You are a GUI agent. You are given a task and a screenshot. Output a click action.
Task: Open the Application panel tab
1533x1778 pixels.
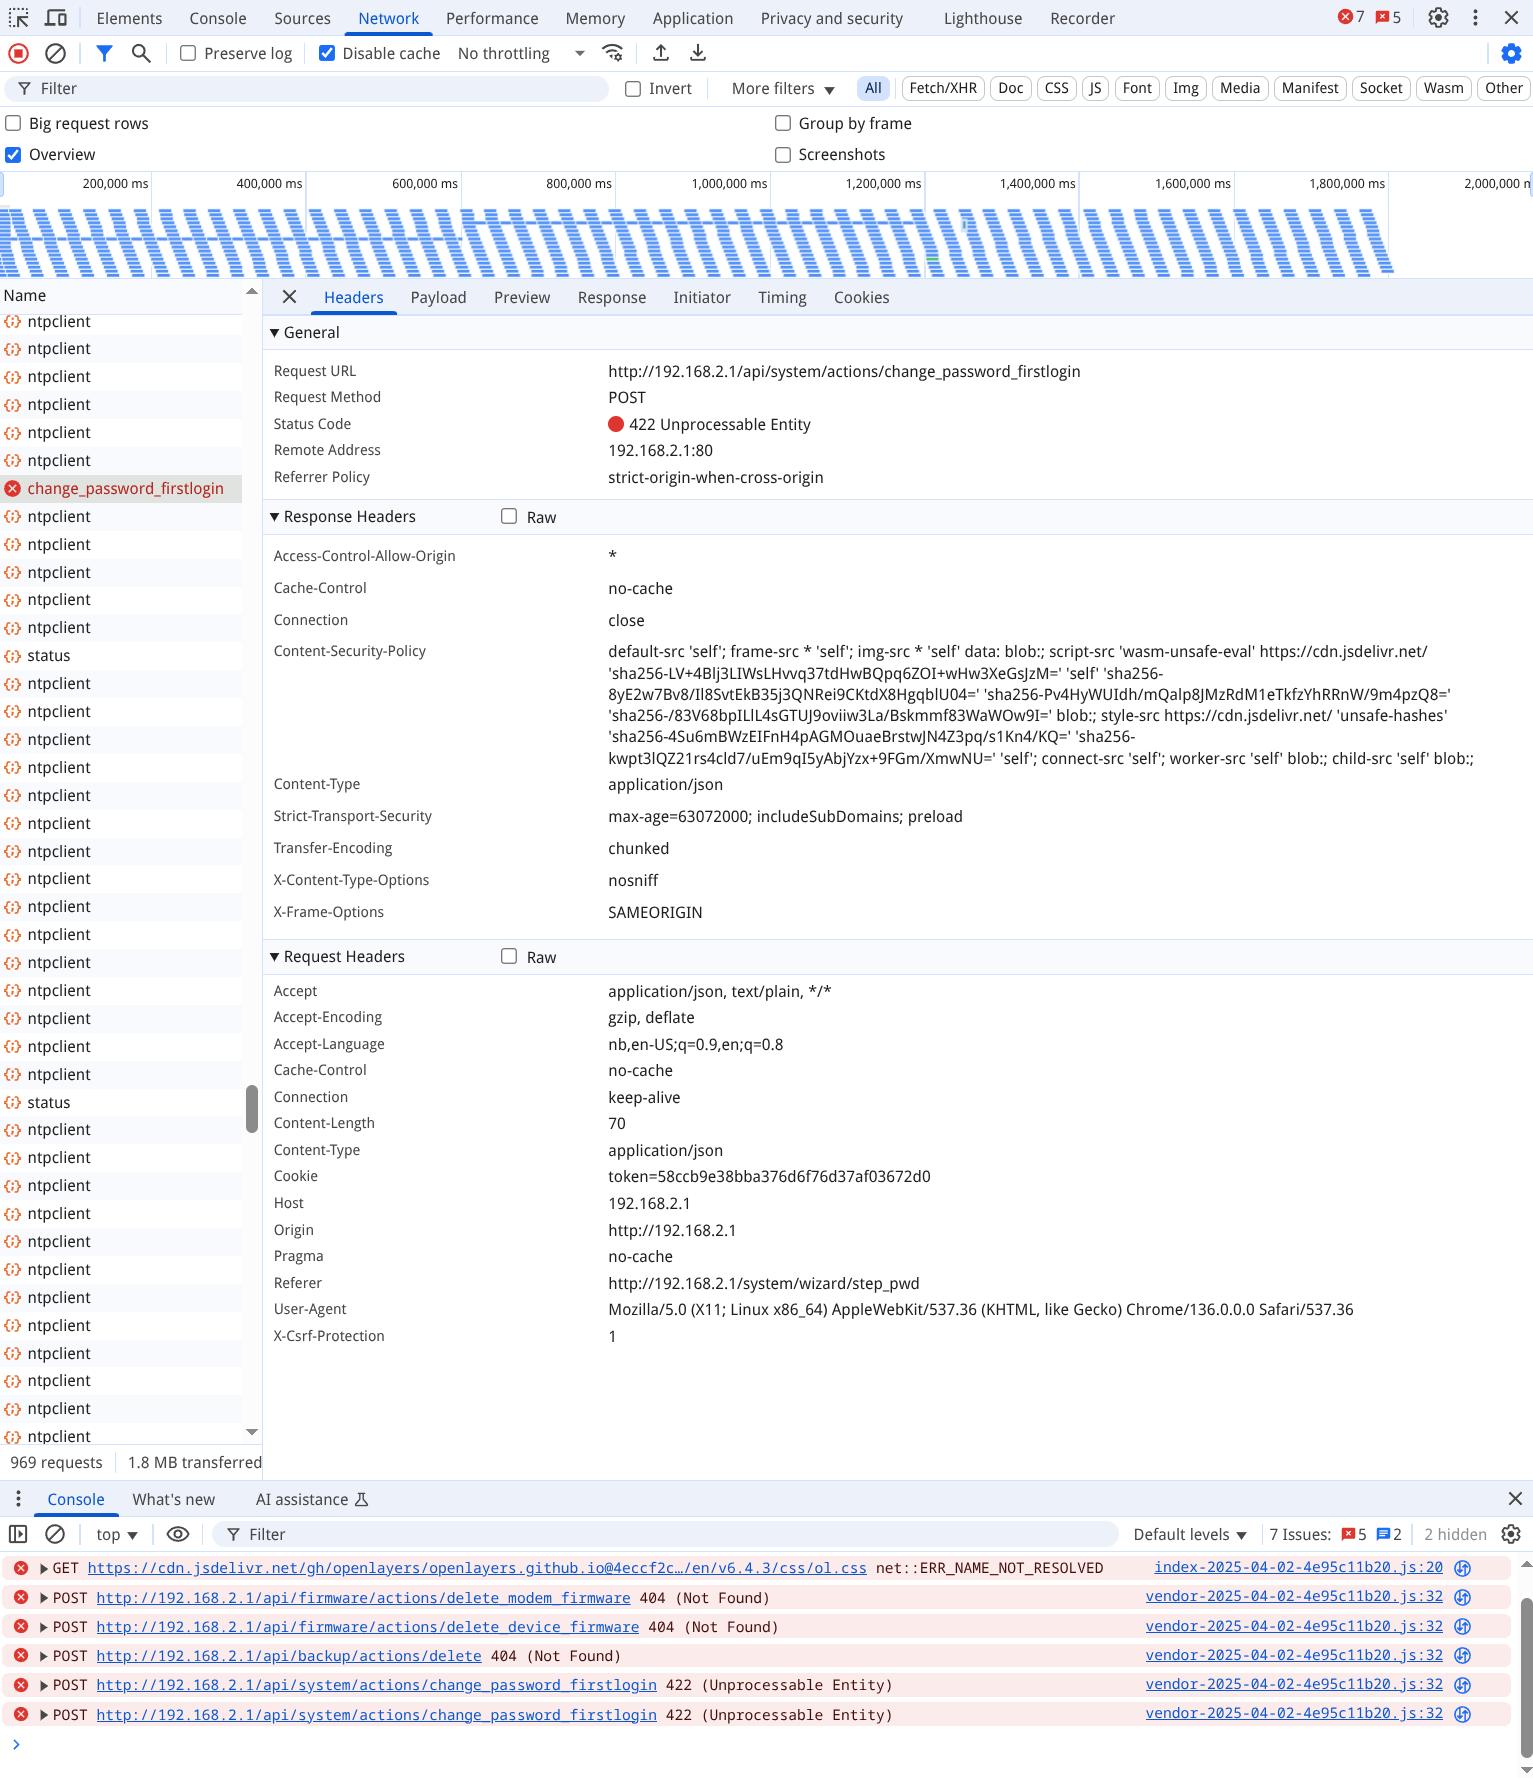point(692,18)
